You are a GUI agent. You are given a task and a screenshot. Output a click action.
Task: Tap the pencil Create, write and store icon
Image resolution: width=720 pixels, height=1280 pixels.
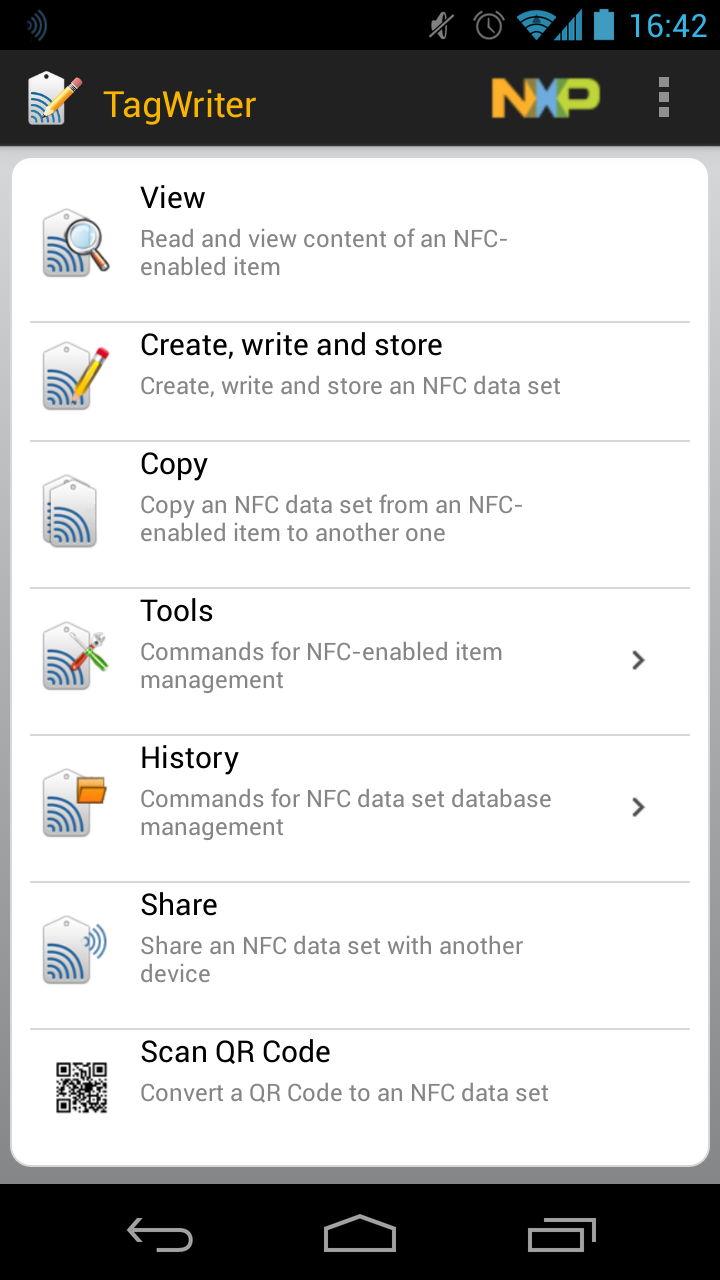tap(76, 376)
